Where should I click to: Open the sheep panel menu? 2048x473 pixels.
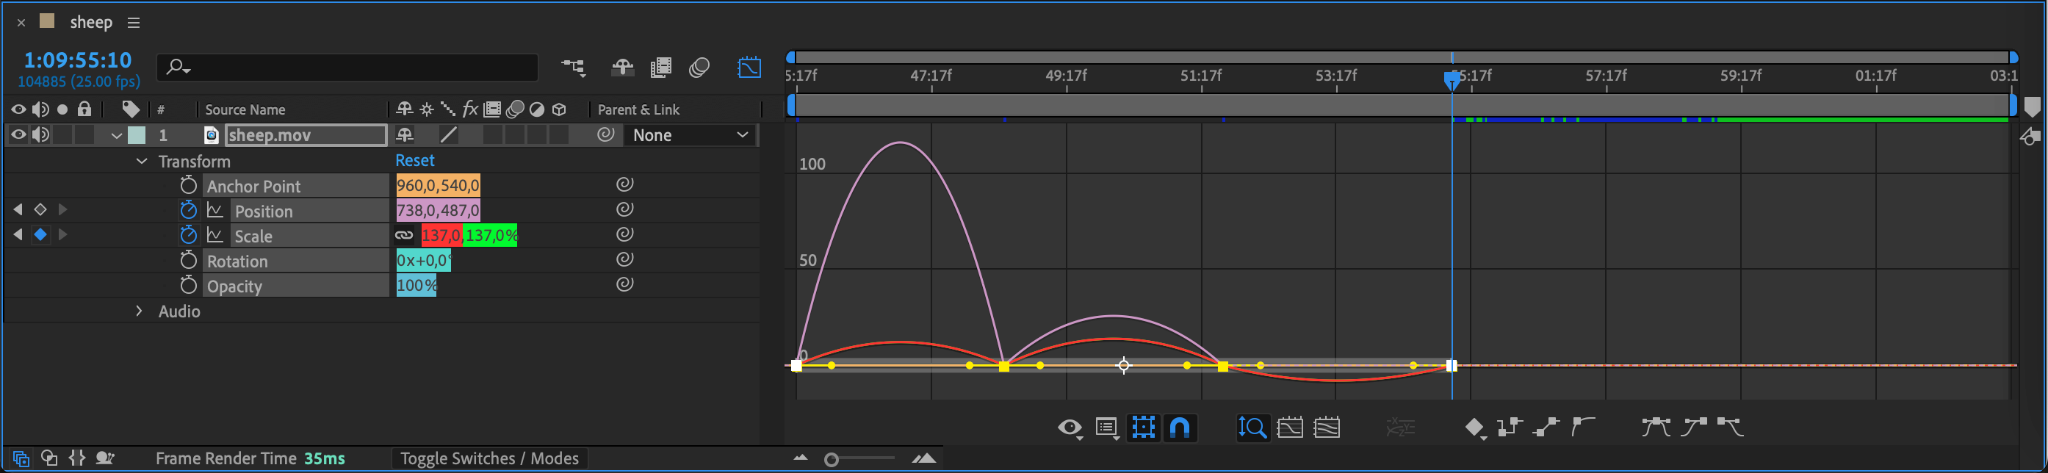coord(133,22)
